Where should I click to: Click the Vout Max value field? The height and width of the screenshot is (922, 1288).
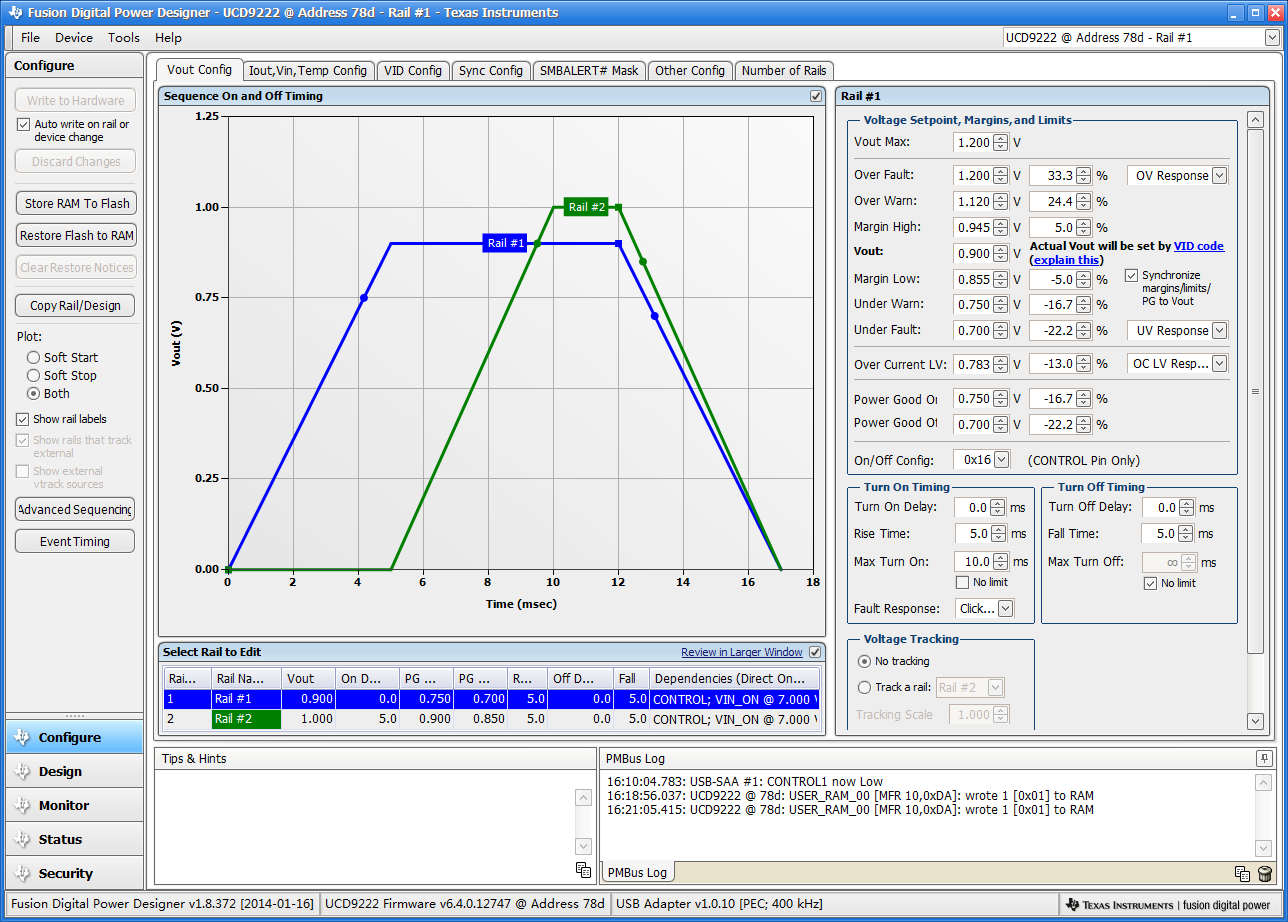[x=973, y=143]
